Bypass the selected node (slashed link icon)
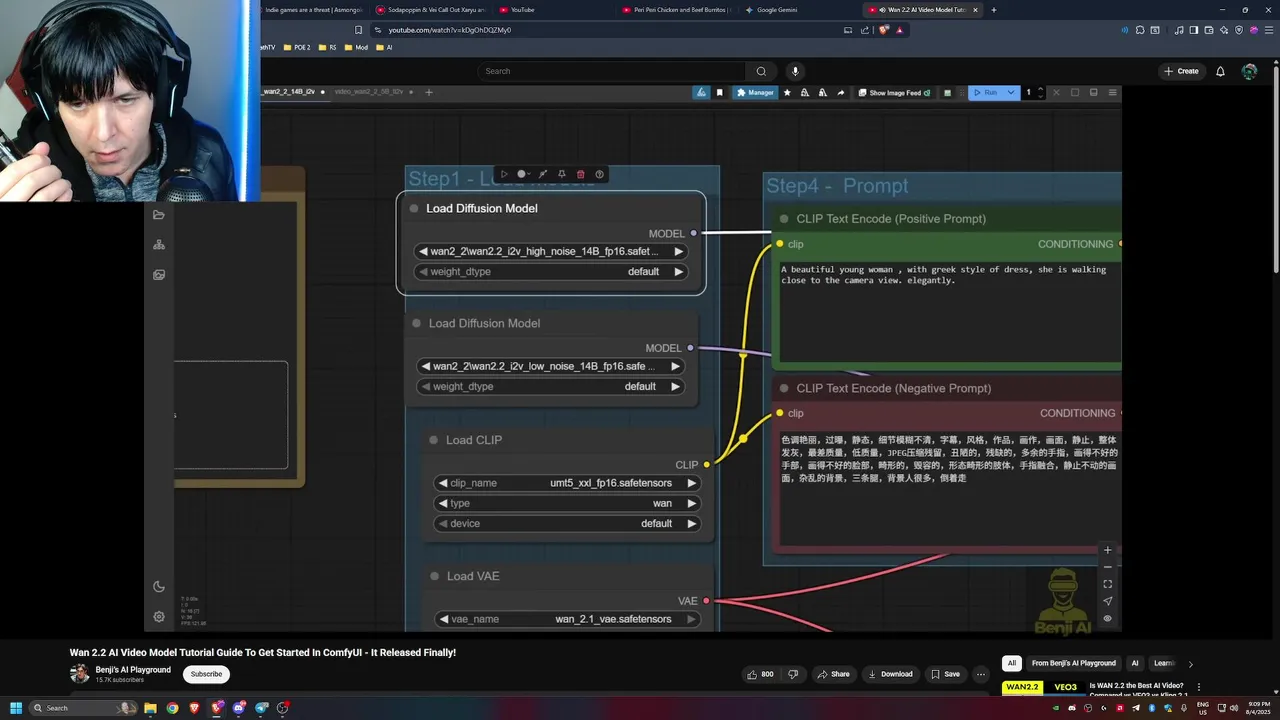This screenshot has height=720, width=1280. coord(543,174)
